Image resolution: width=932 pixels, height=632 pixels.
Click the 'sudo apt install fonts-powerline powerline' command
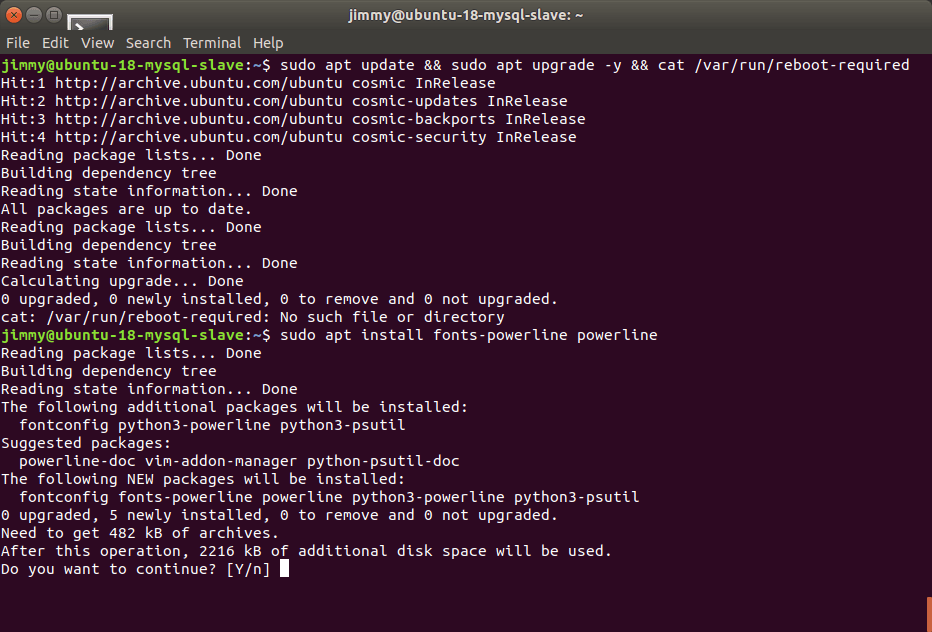tap(468, 335)
